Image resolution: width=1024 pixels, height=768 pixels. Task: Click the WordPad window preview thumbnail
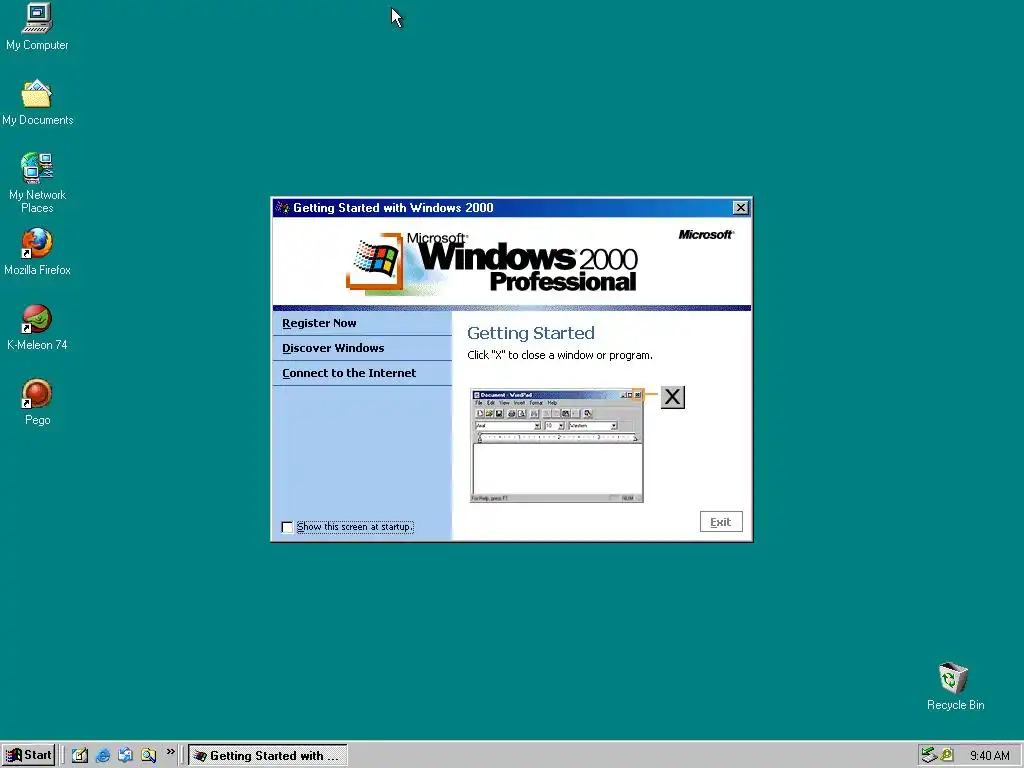click(x=556, y=446)
